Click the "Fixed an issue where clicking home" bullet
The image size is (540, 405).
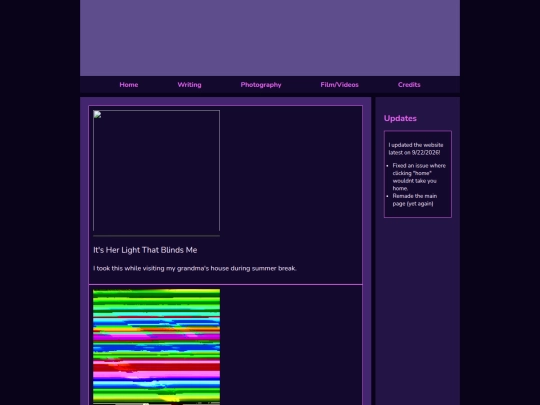pos(419,177)
